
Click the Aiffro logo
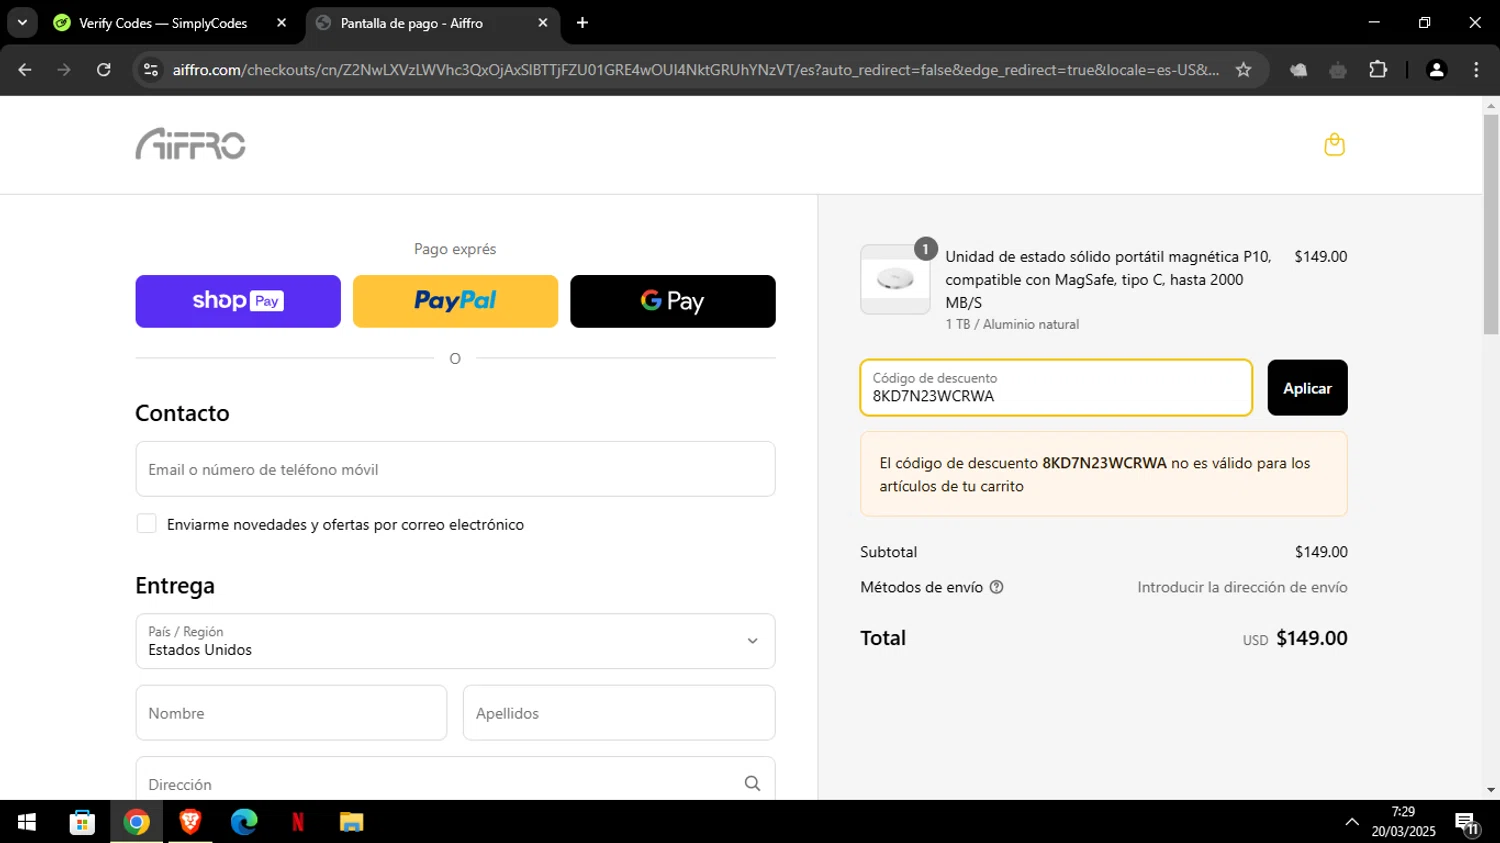[191, 144]
